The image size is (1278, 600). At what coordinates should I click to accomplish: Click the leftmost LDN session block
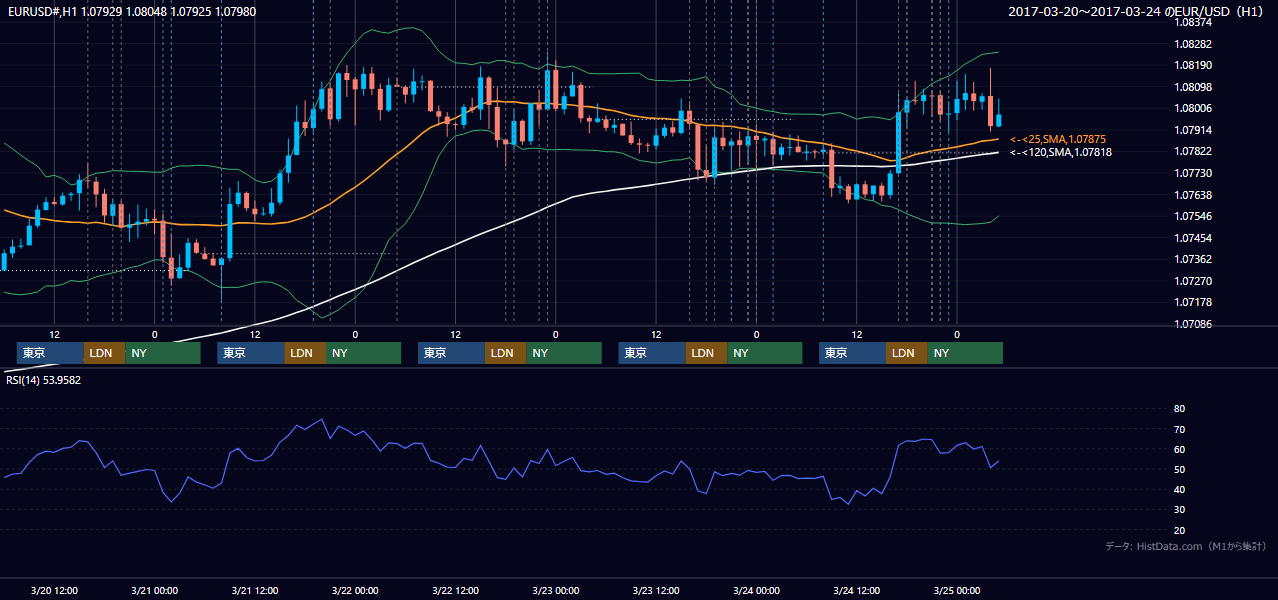pos(104,353)
